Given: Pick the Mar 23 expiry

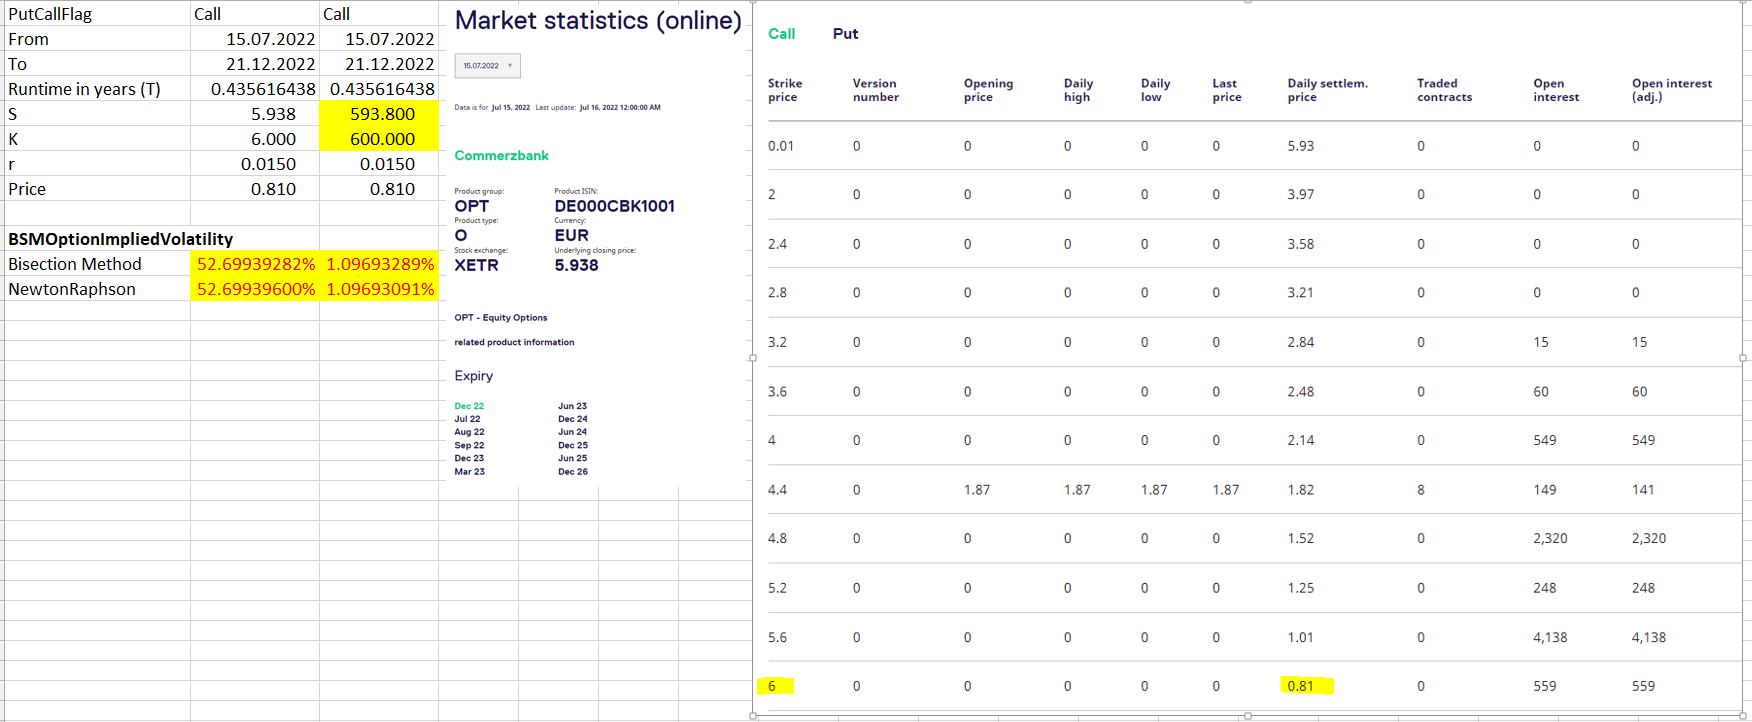Looking at the screenshot, I should click(469, 471).
